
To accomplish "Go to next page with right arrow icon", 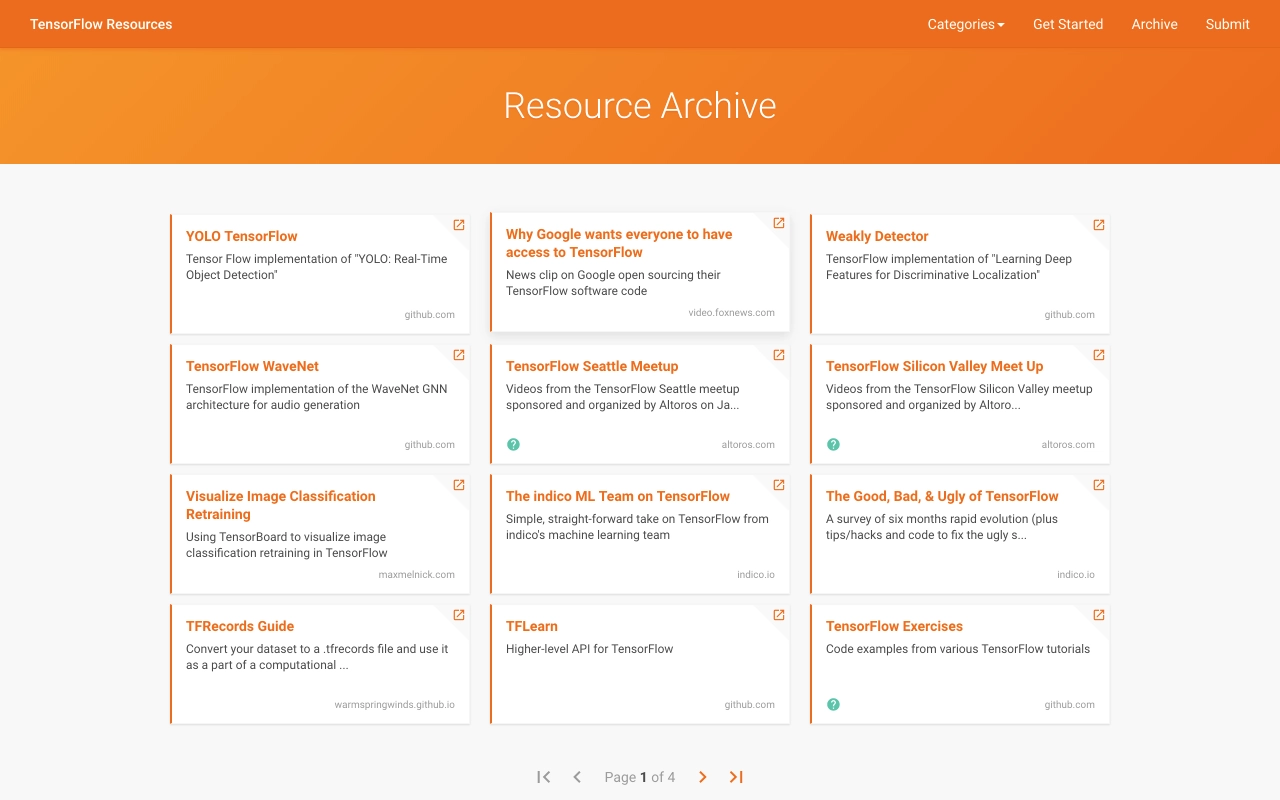I will coord(703,777).
